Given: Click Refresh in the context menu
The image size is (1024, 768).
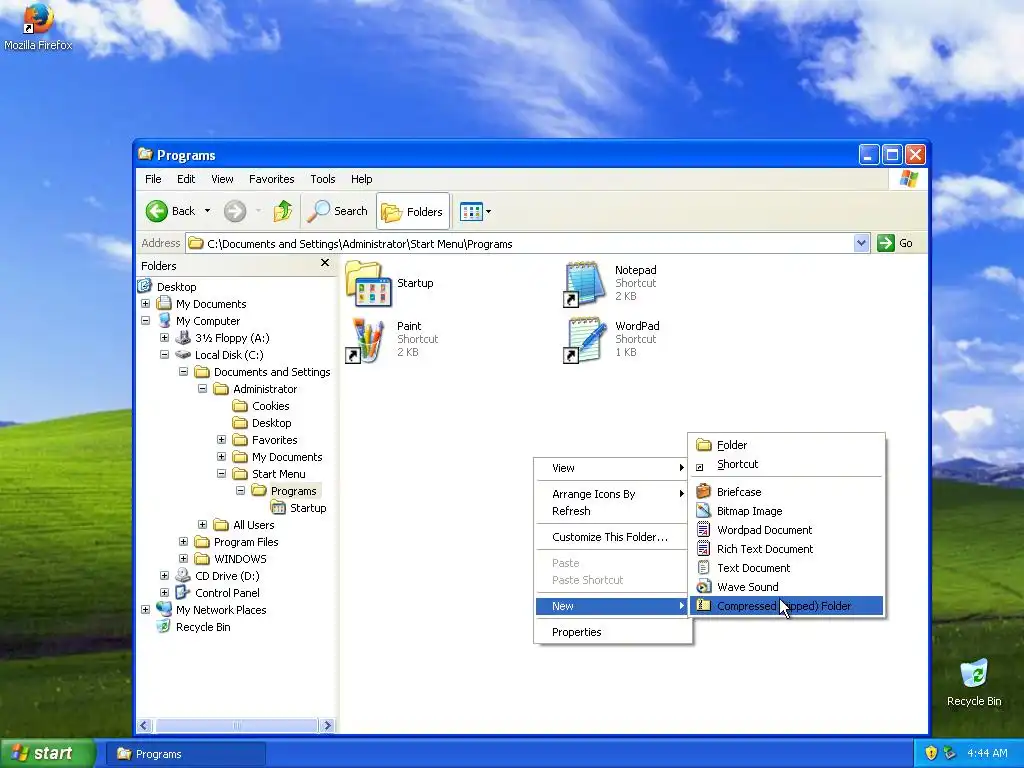Looking at the screenshot, I should [613, 511].
